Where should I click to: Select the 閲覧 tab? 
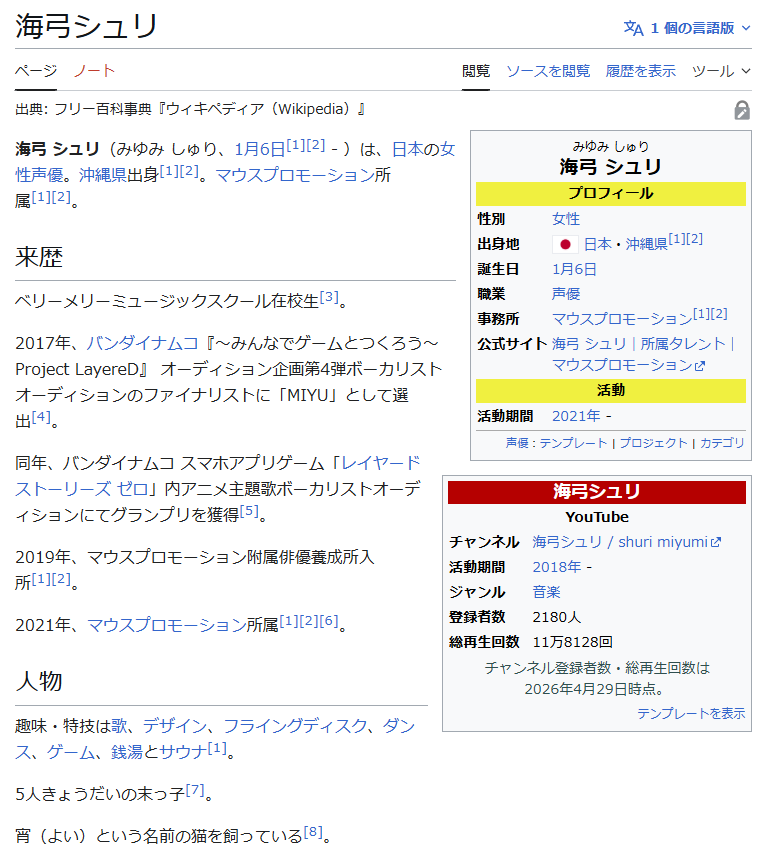coord(476,71)
